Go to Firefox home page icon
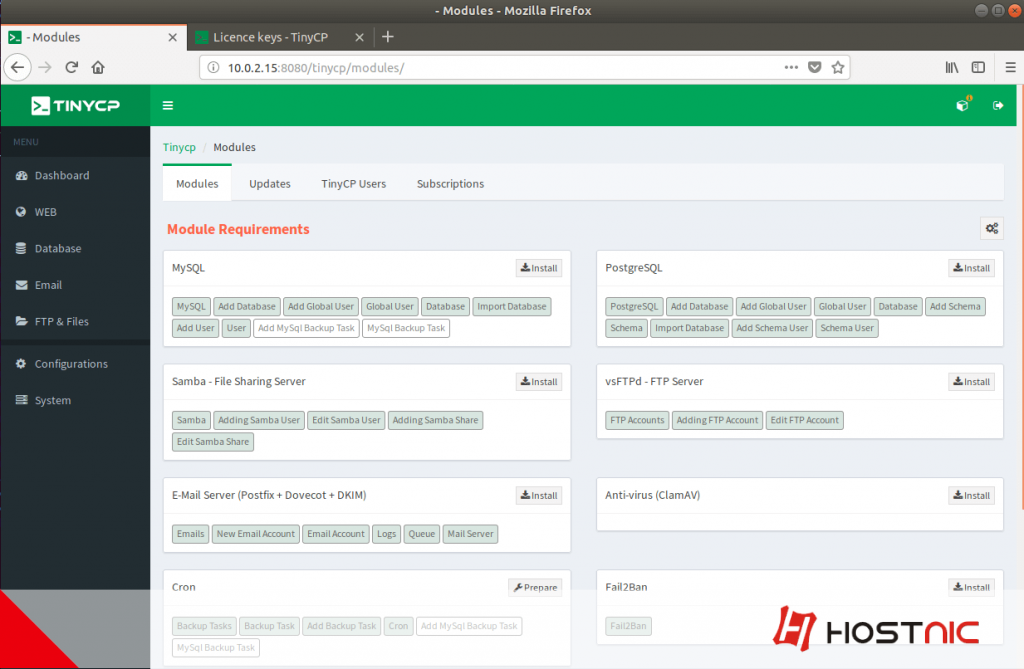This screenshot has height=669, width=1024. [x=98, y=67]
